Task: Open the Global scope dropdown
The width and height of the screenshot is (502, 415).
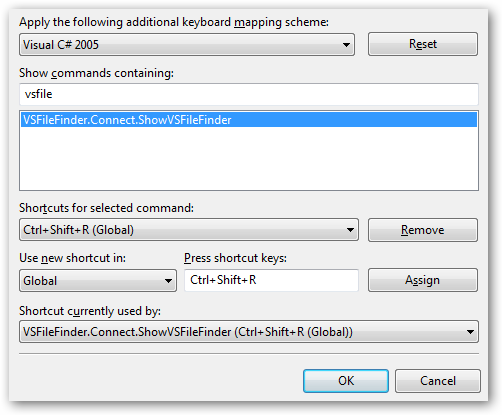Action: pos(98,281)
